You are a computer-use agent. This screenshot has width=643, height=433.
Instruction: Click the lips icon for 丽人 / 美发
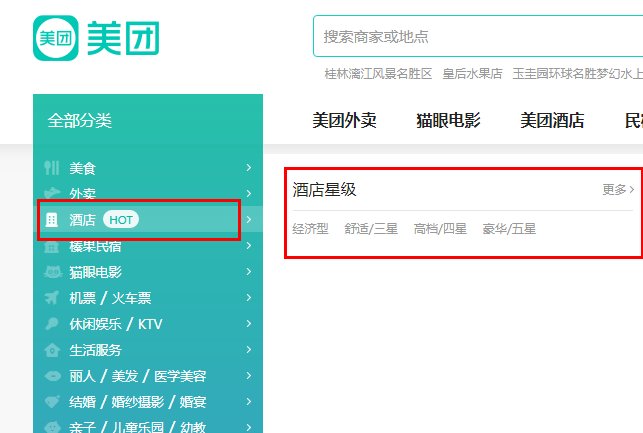click(52, 376)
